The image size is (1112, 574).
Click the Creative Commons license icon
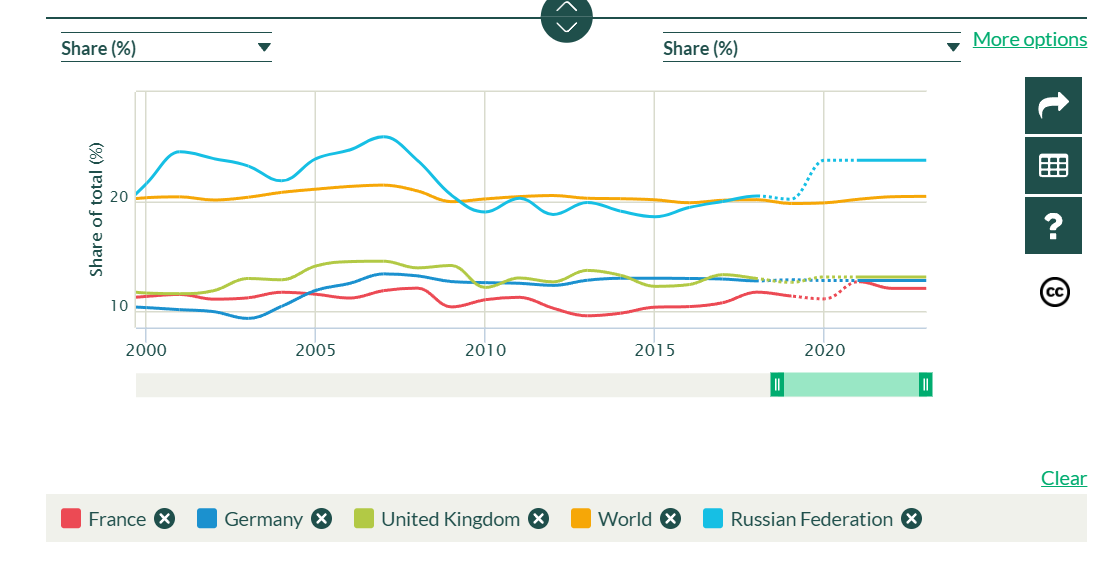(x=1054, y=291)
